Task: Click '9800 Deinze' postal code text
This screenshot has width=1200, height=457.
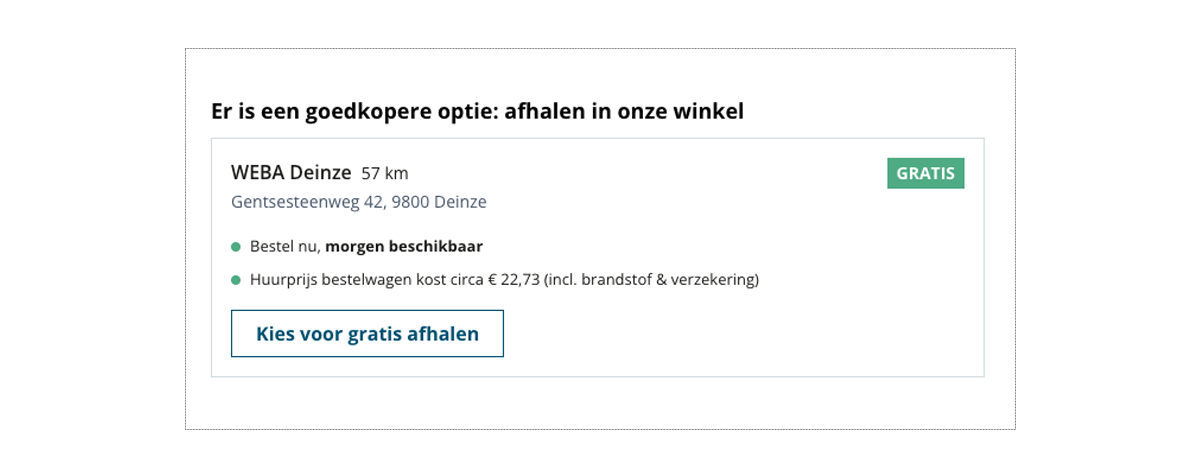Action: point(439,202)
